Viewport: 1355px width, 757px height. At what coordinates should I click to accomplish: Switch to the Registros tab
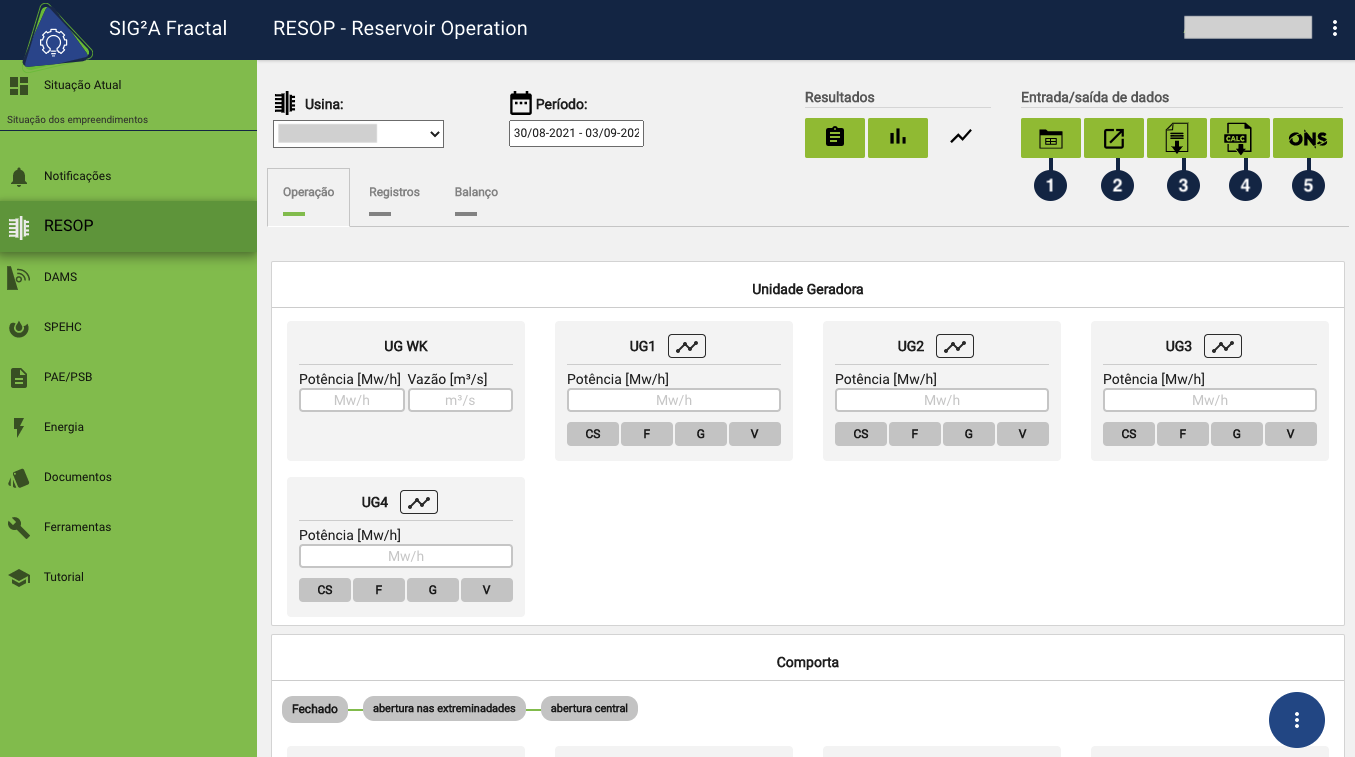click(394, 193)
